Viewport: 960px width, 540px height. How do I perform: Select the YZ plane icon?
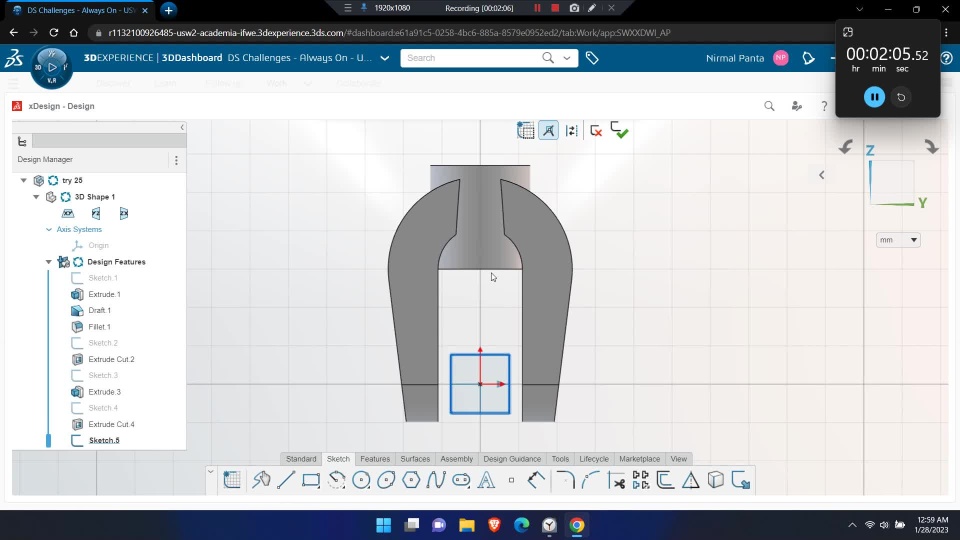96,213
